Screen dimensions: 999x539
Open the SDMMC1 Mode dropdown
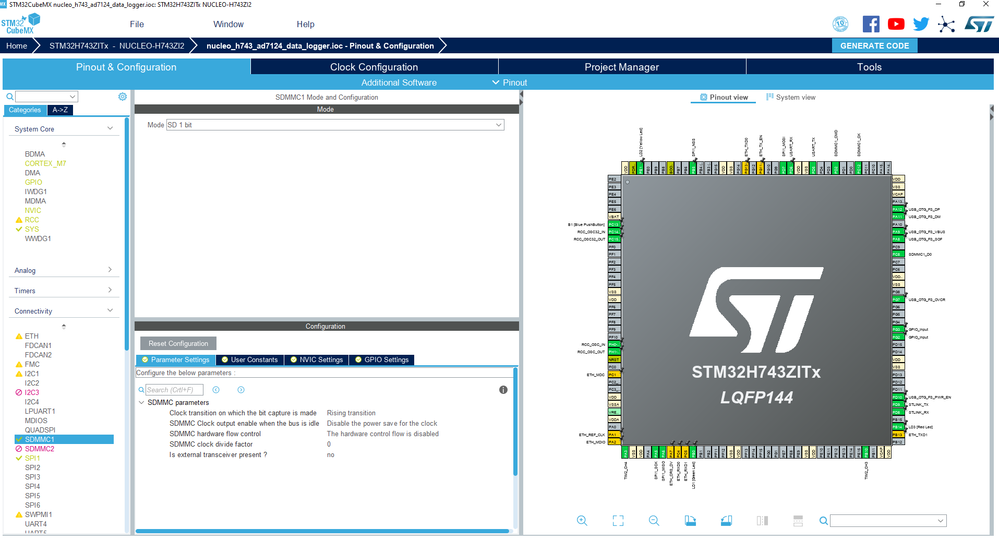(x=335, y=125)
